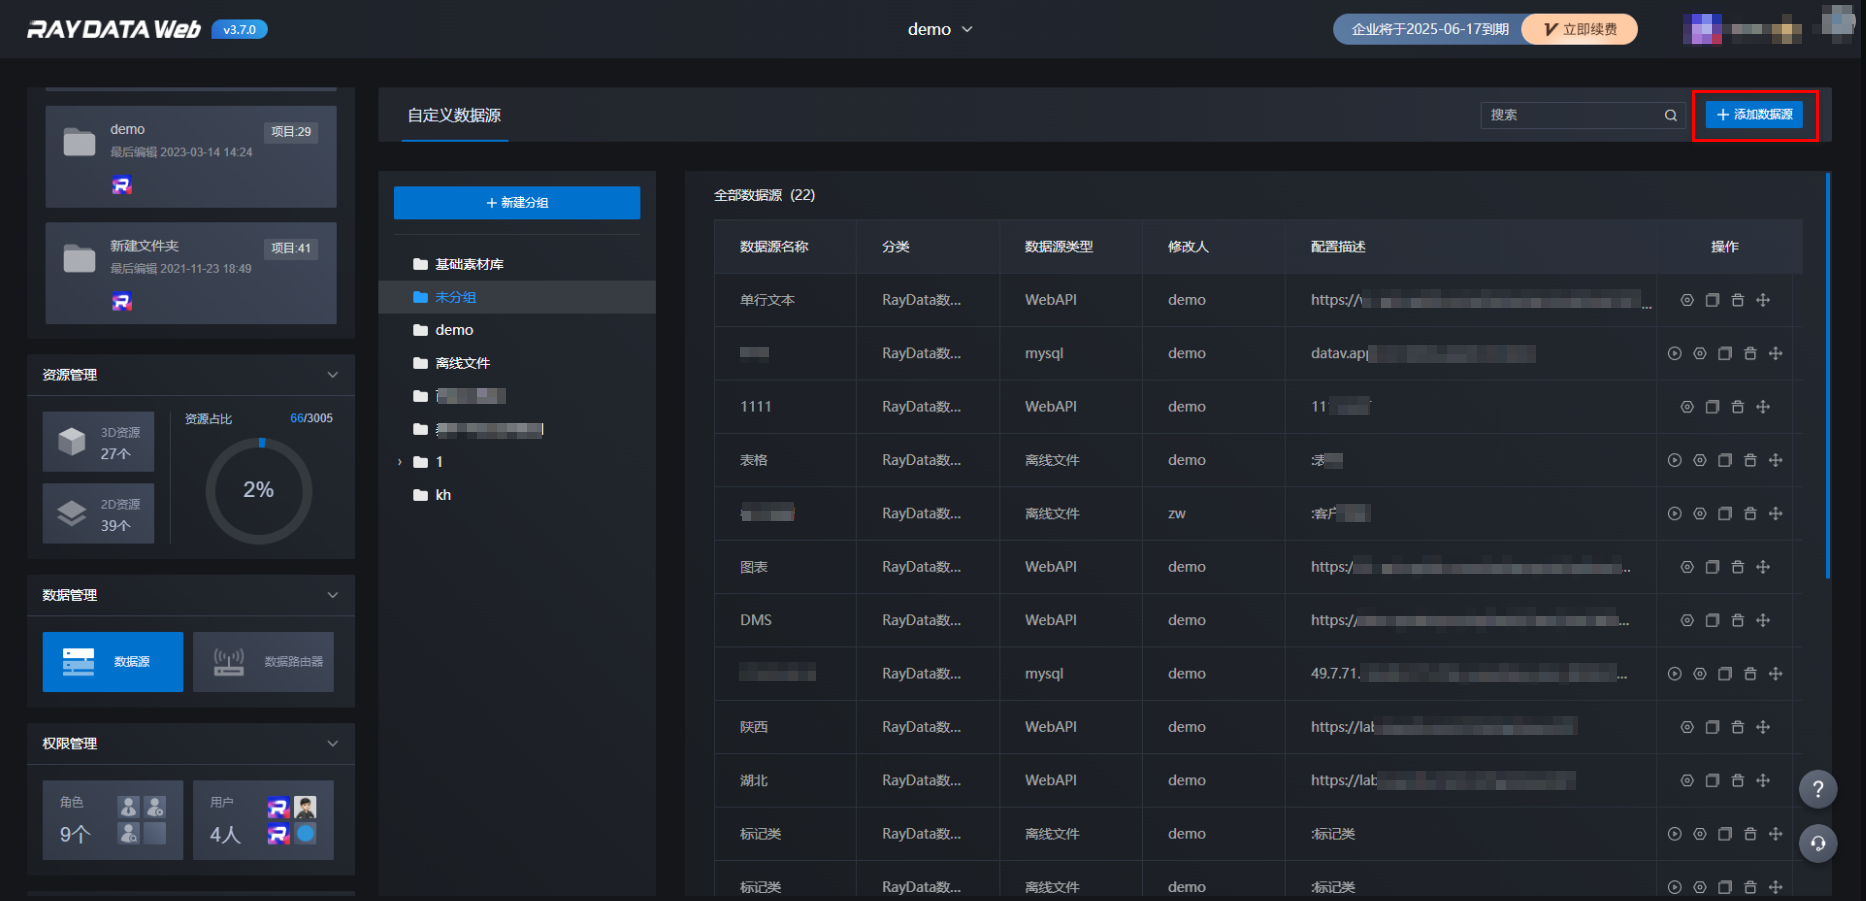Select the 基础素材库 group folder

[468, 264]
